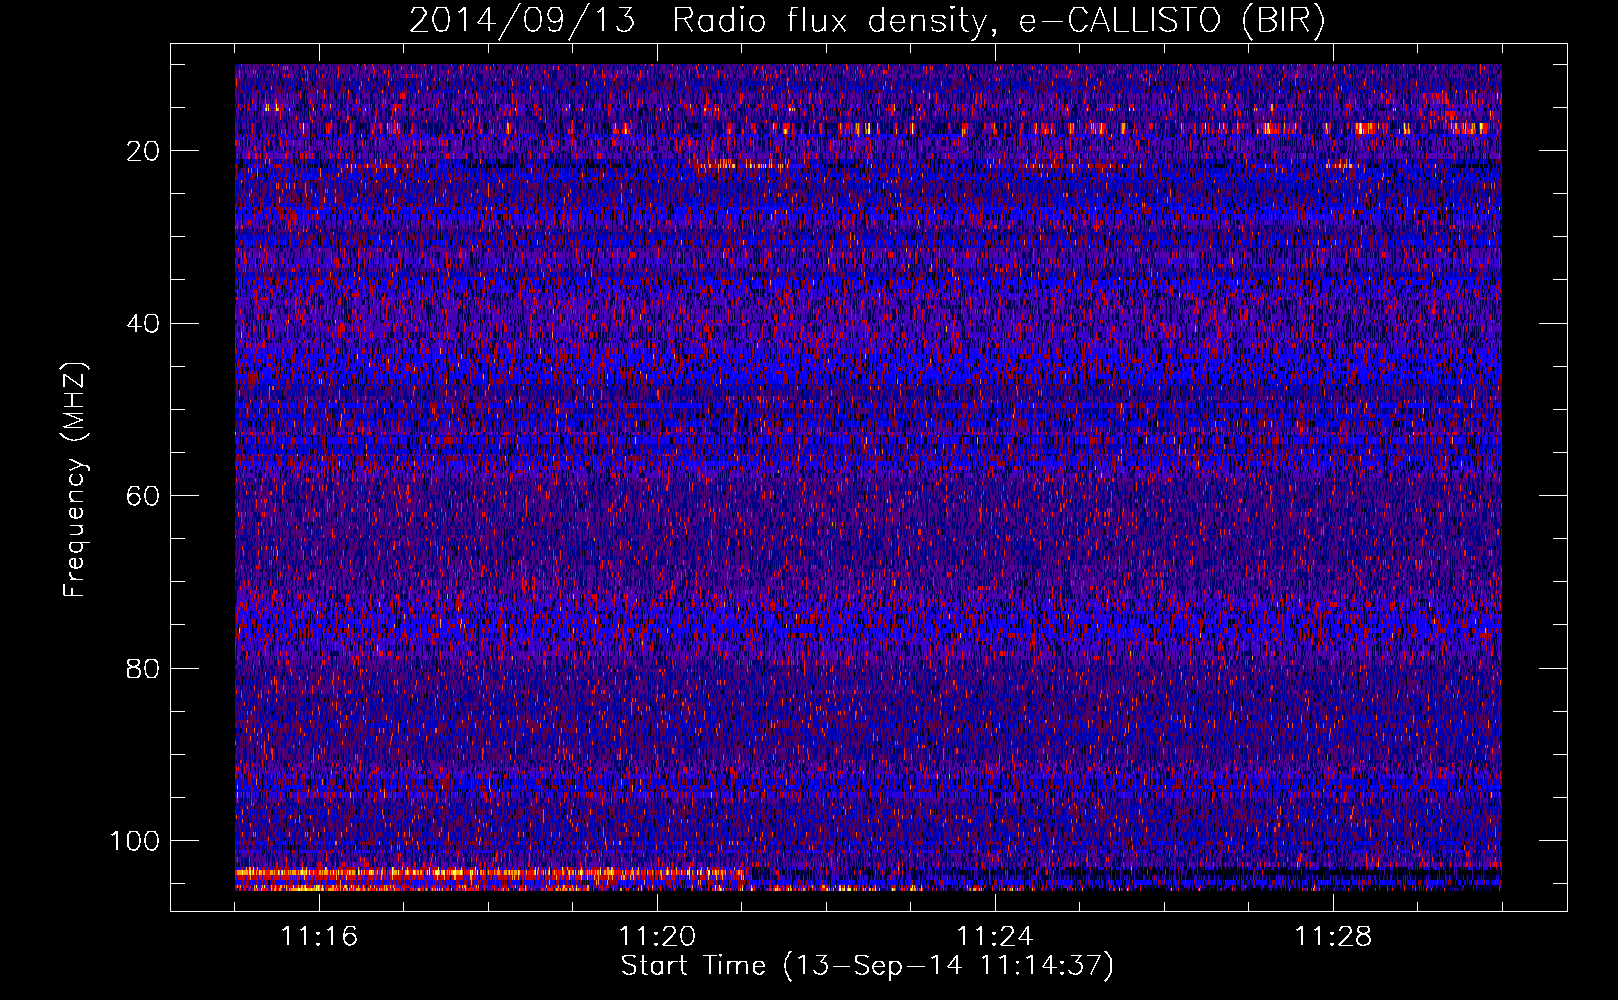Click the x-axis tick label 11:28
The height and width of the screenshot is (1000, 1618).
click(1333, 937)
